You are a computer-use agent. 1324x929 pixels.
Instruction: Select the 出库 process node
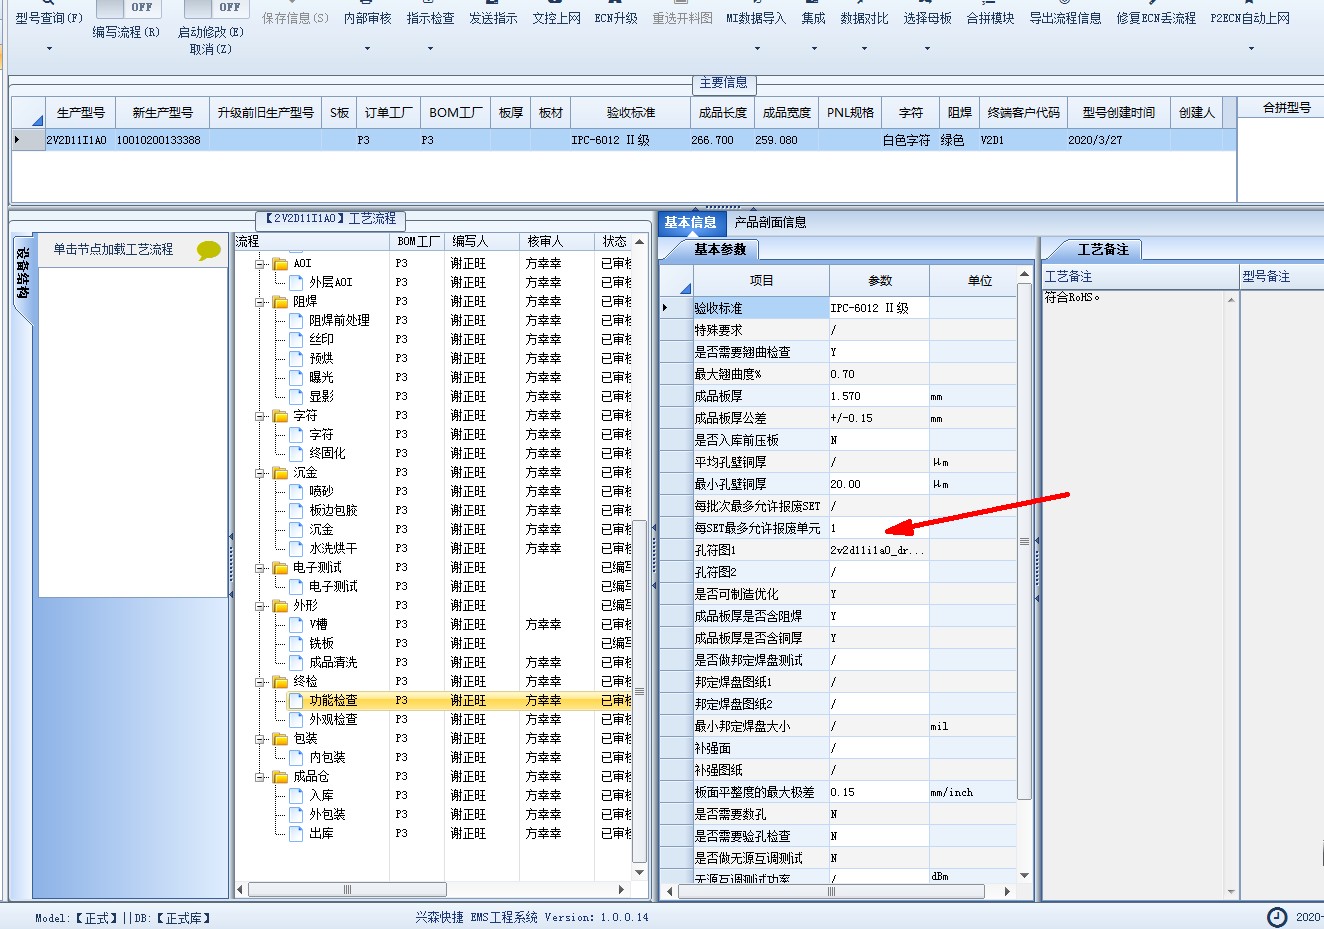coord(321,833)
